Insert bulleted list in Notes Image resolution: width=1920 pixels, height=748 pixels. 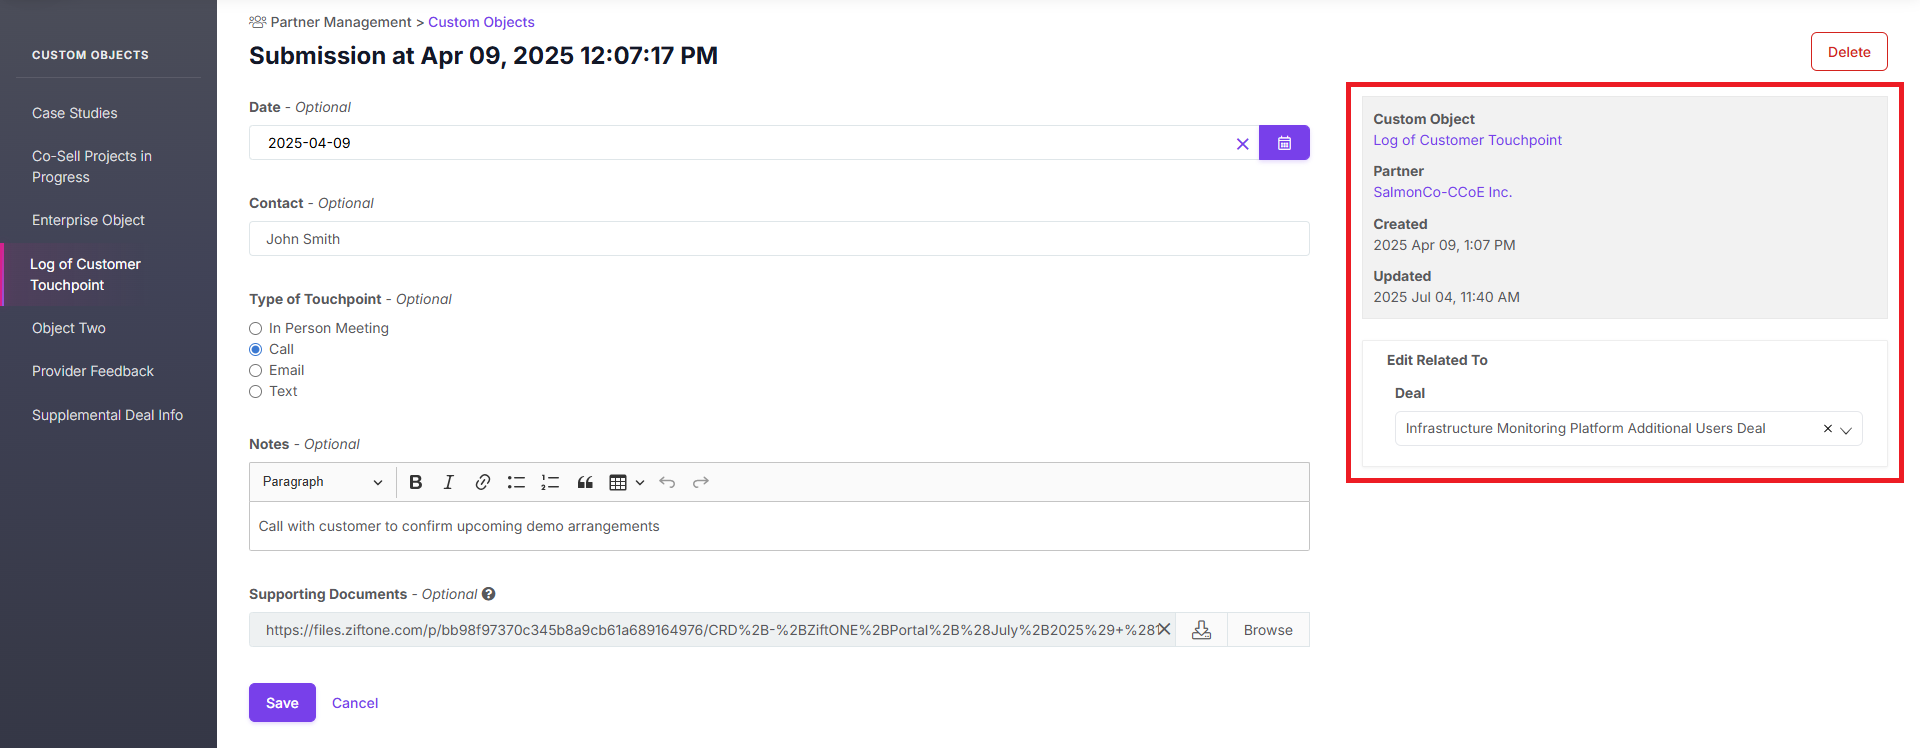pos(516,482)
